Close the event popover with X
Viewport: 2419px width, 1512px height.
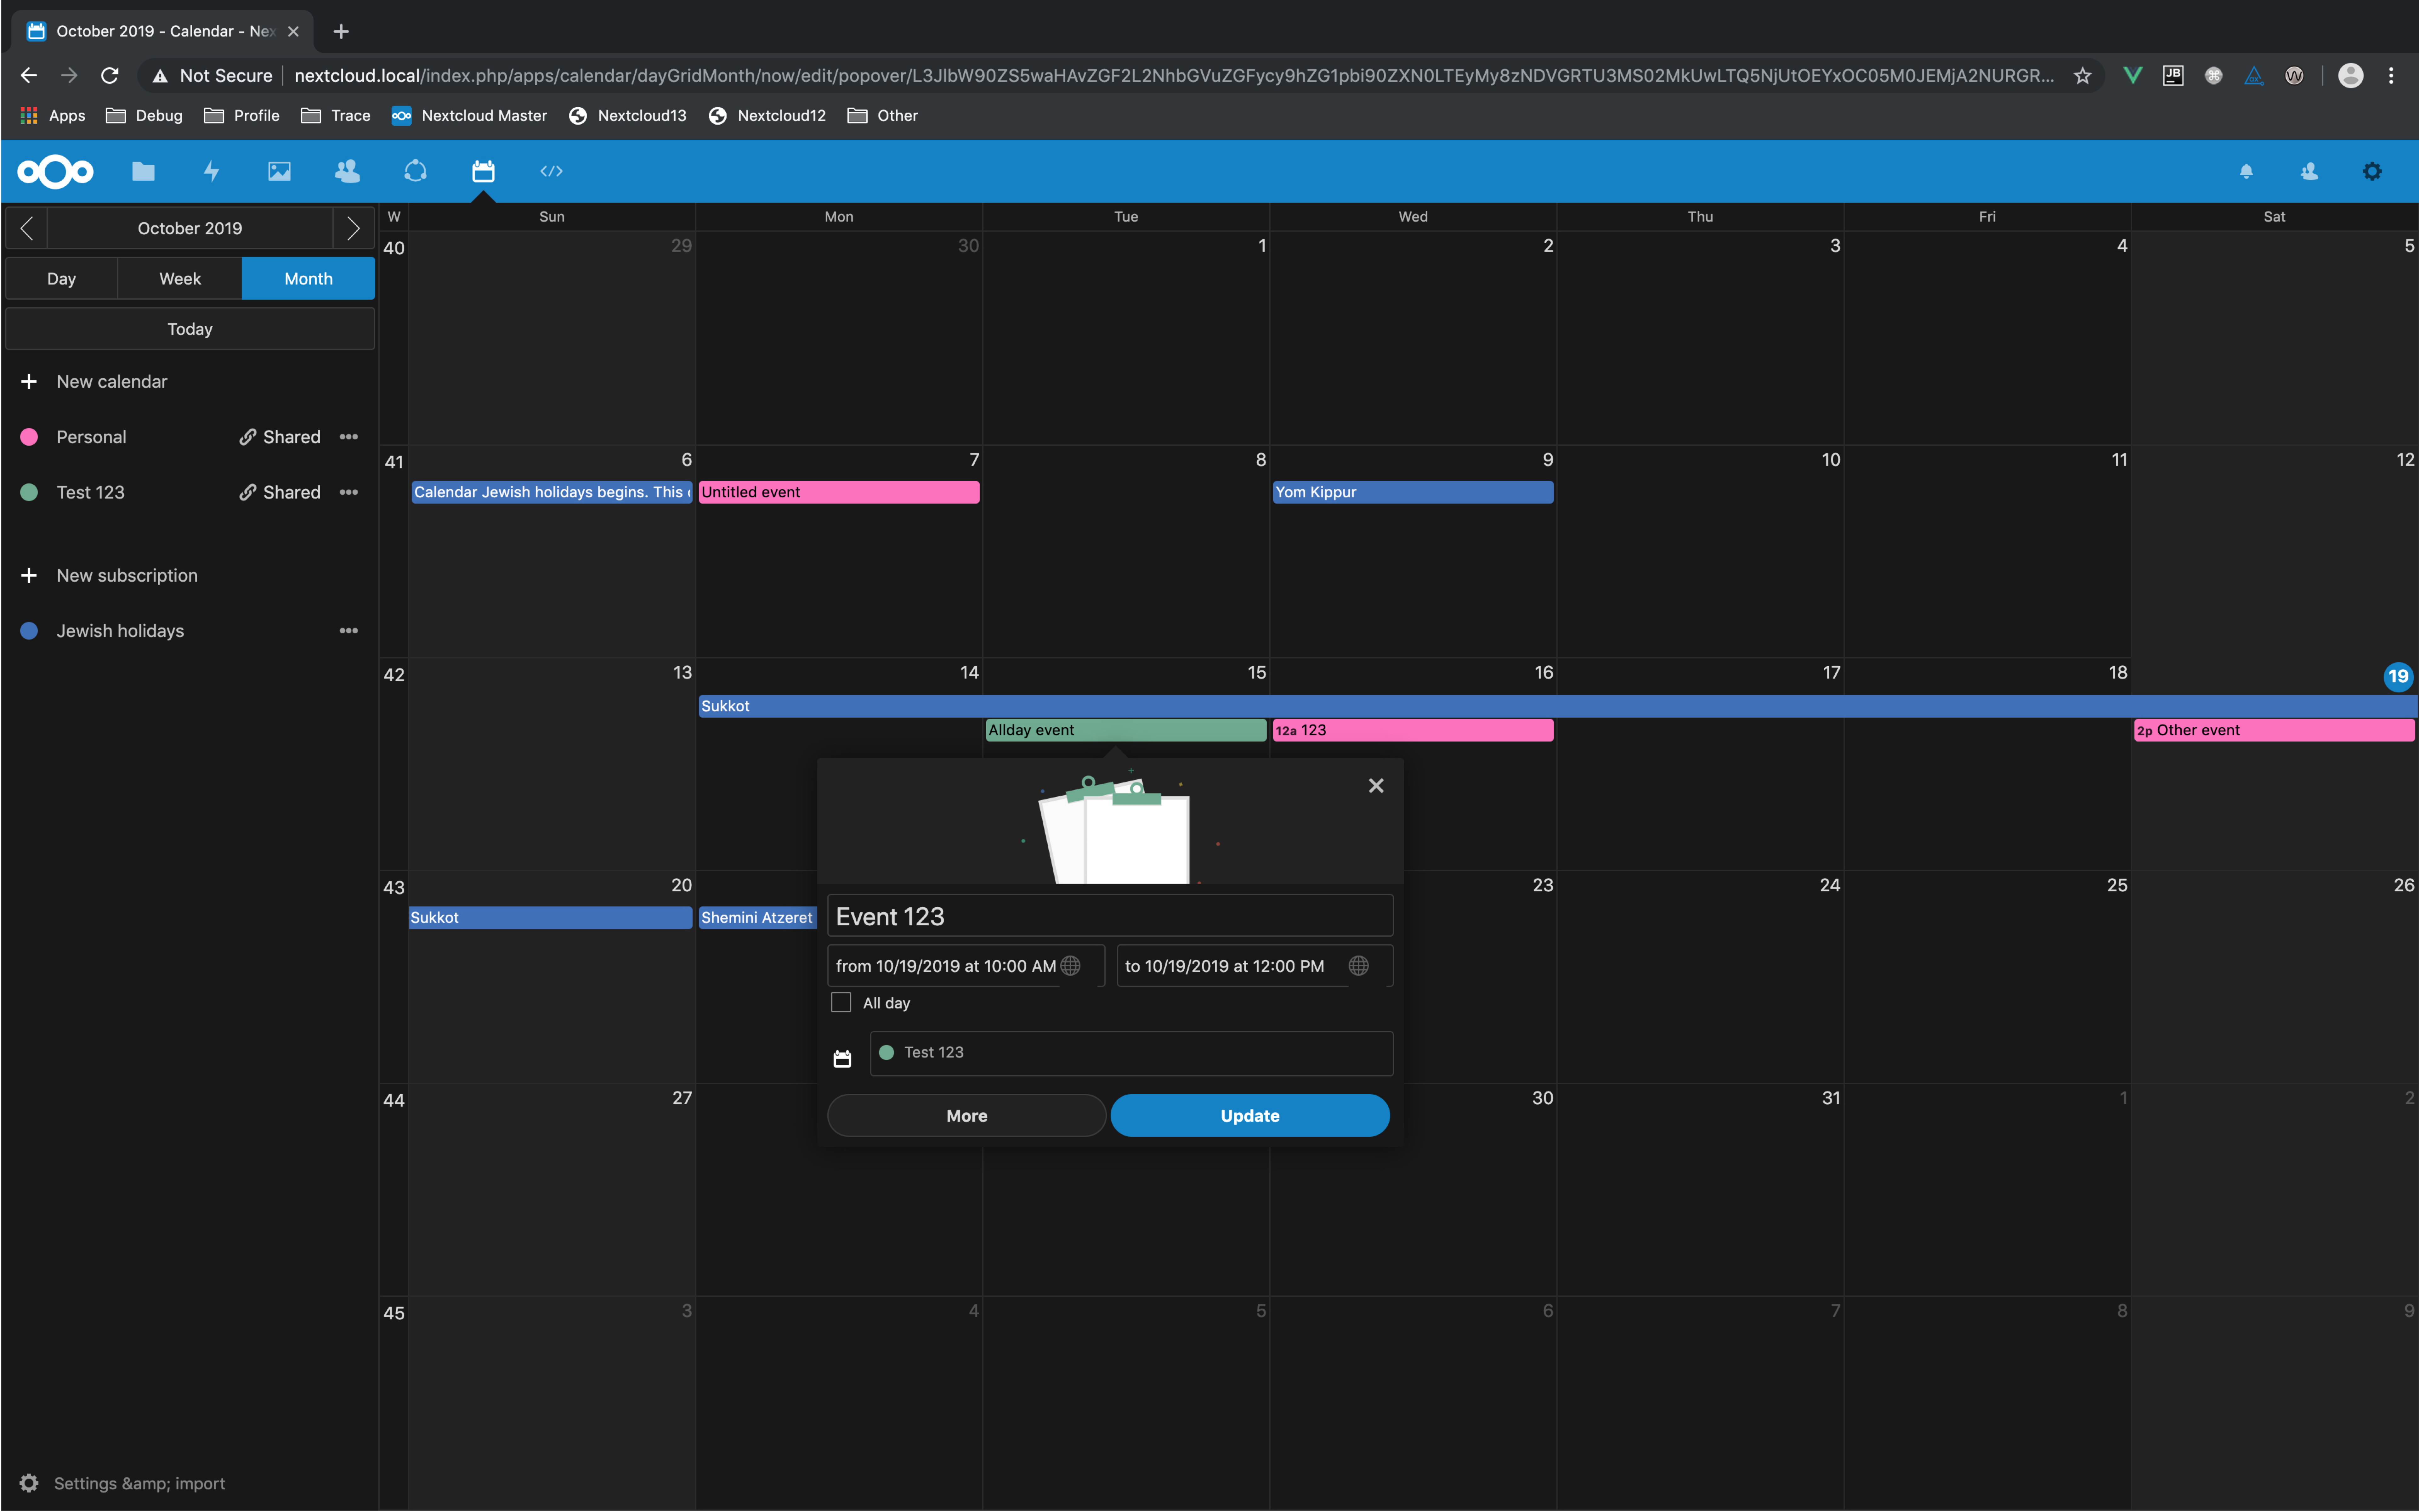1376,786
